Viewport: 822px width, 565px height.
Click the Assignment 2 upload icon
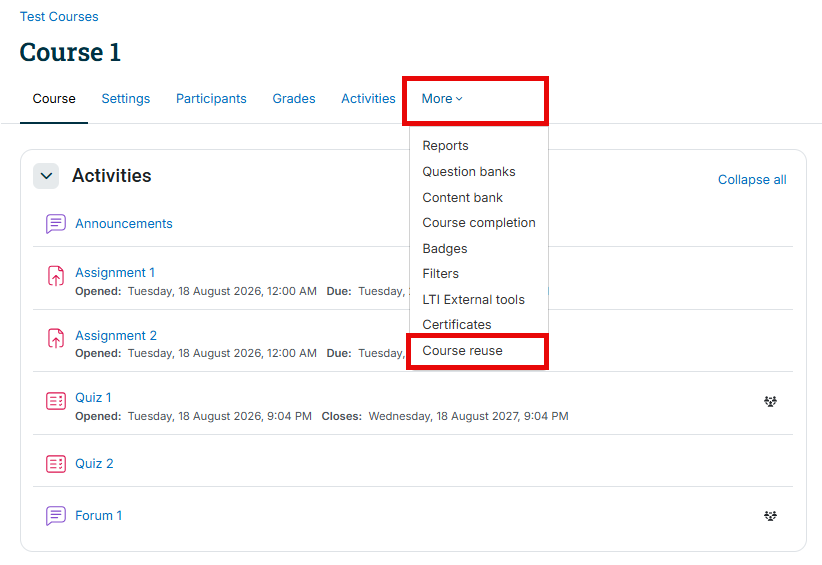[x=56, y=339]
